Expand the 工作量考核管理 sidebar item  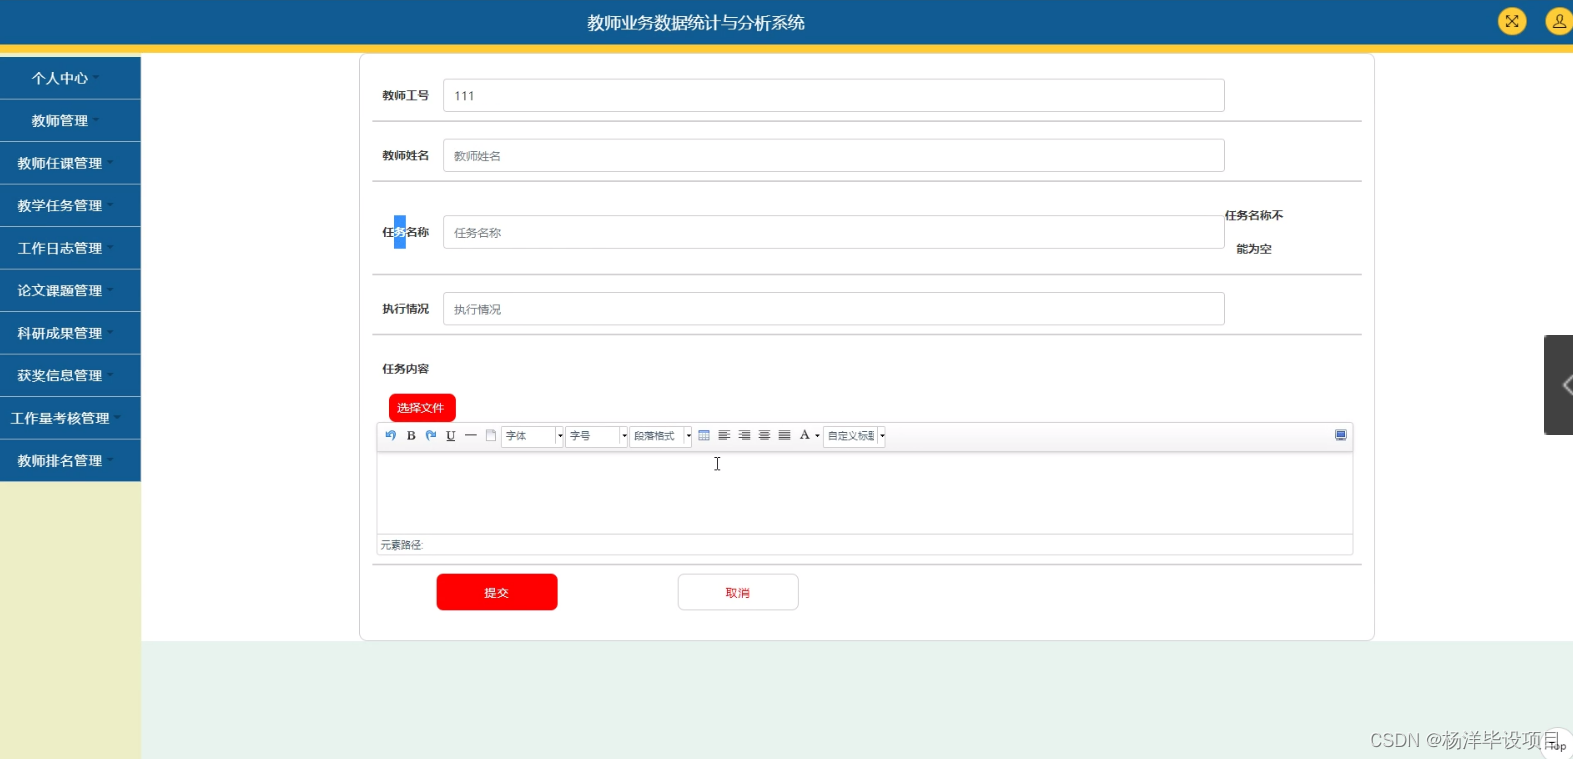[70, 418]
